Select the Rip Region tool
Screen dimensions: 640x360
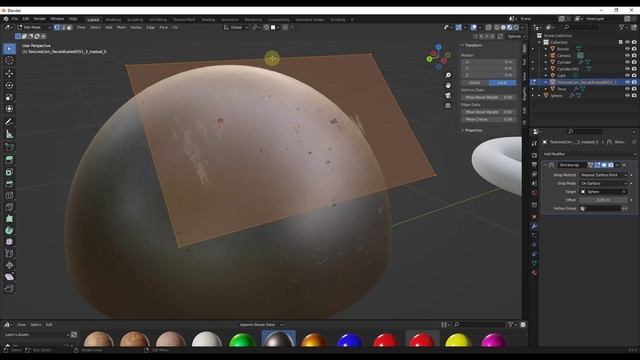pos(9,289)
